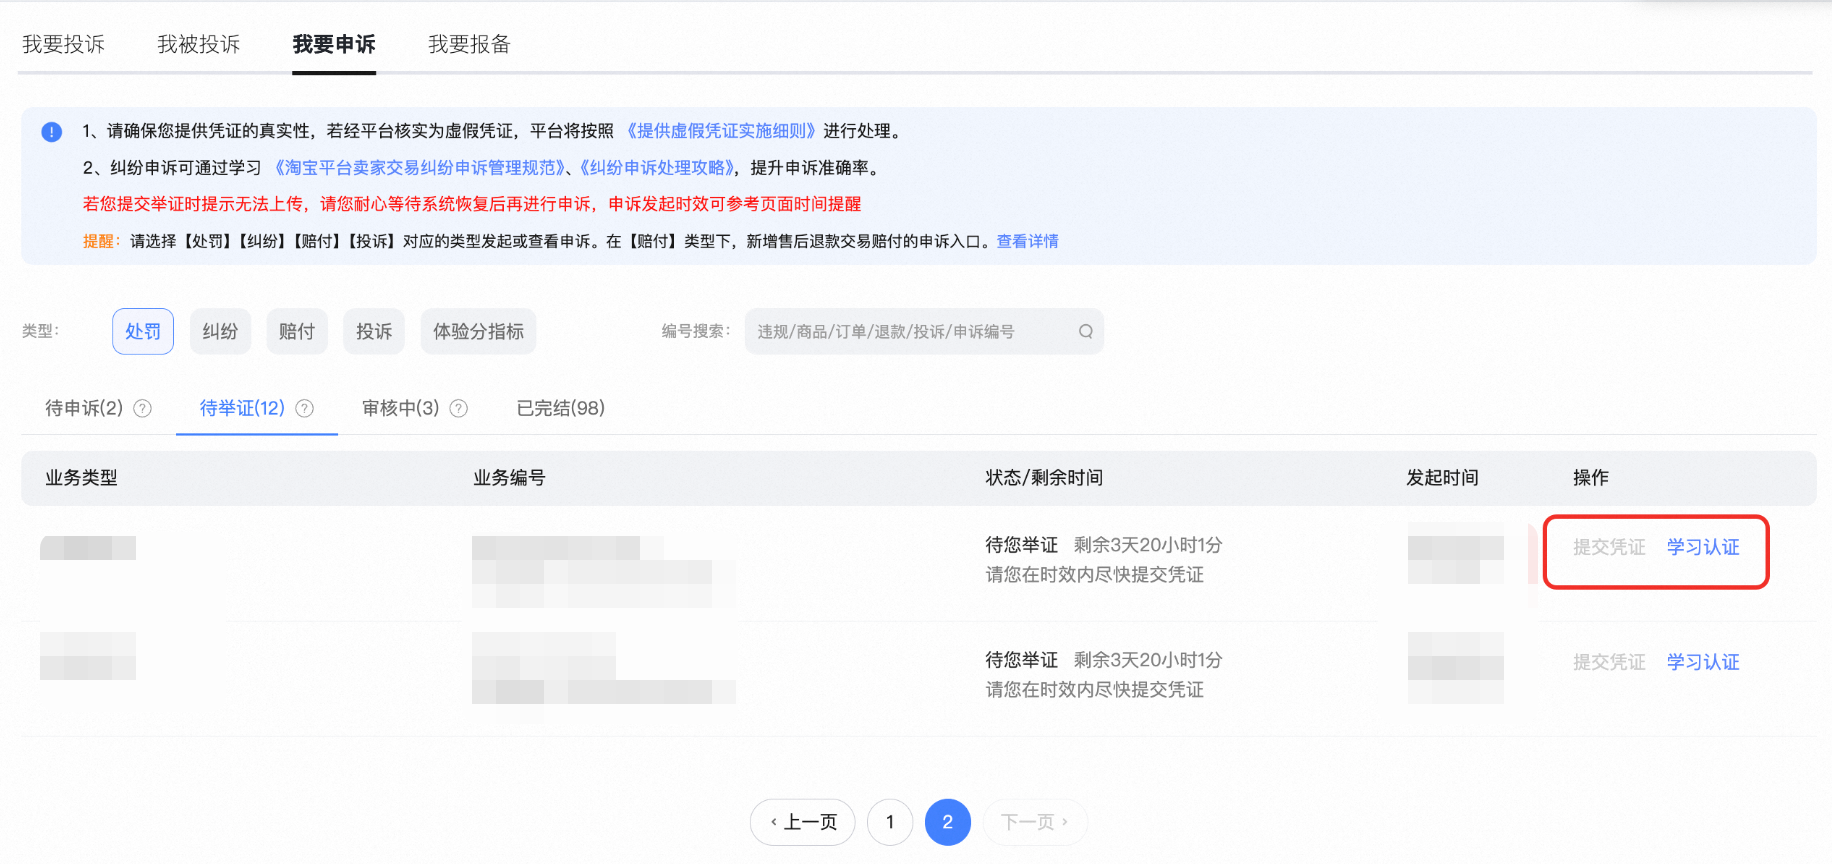Open 《淘宝平台卖家交易纠纷申诉管理规范》 link
This screenshot has width=1832, height=864.
pyautogui.click(x=420, y=168)
